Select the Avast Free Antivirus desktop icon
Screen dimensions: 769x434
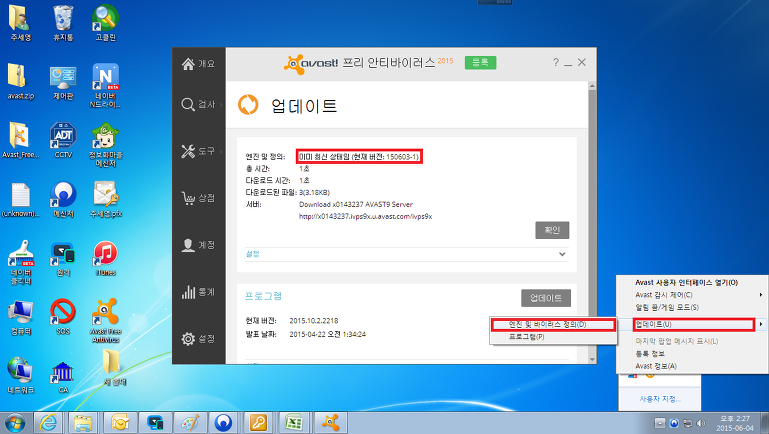pyautogui.click(x=105, y=321)
